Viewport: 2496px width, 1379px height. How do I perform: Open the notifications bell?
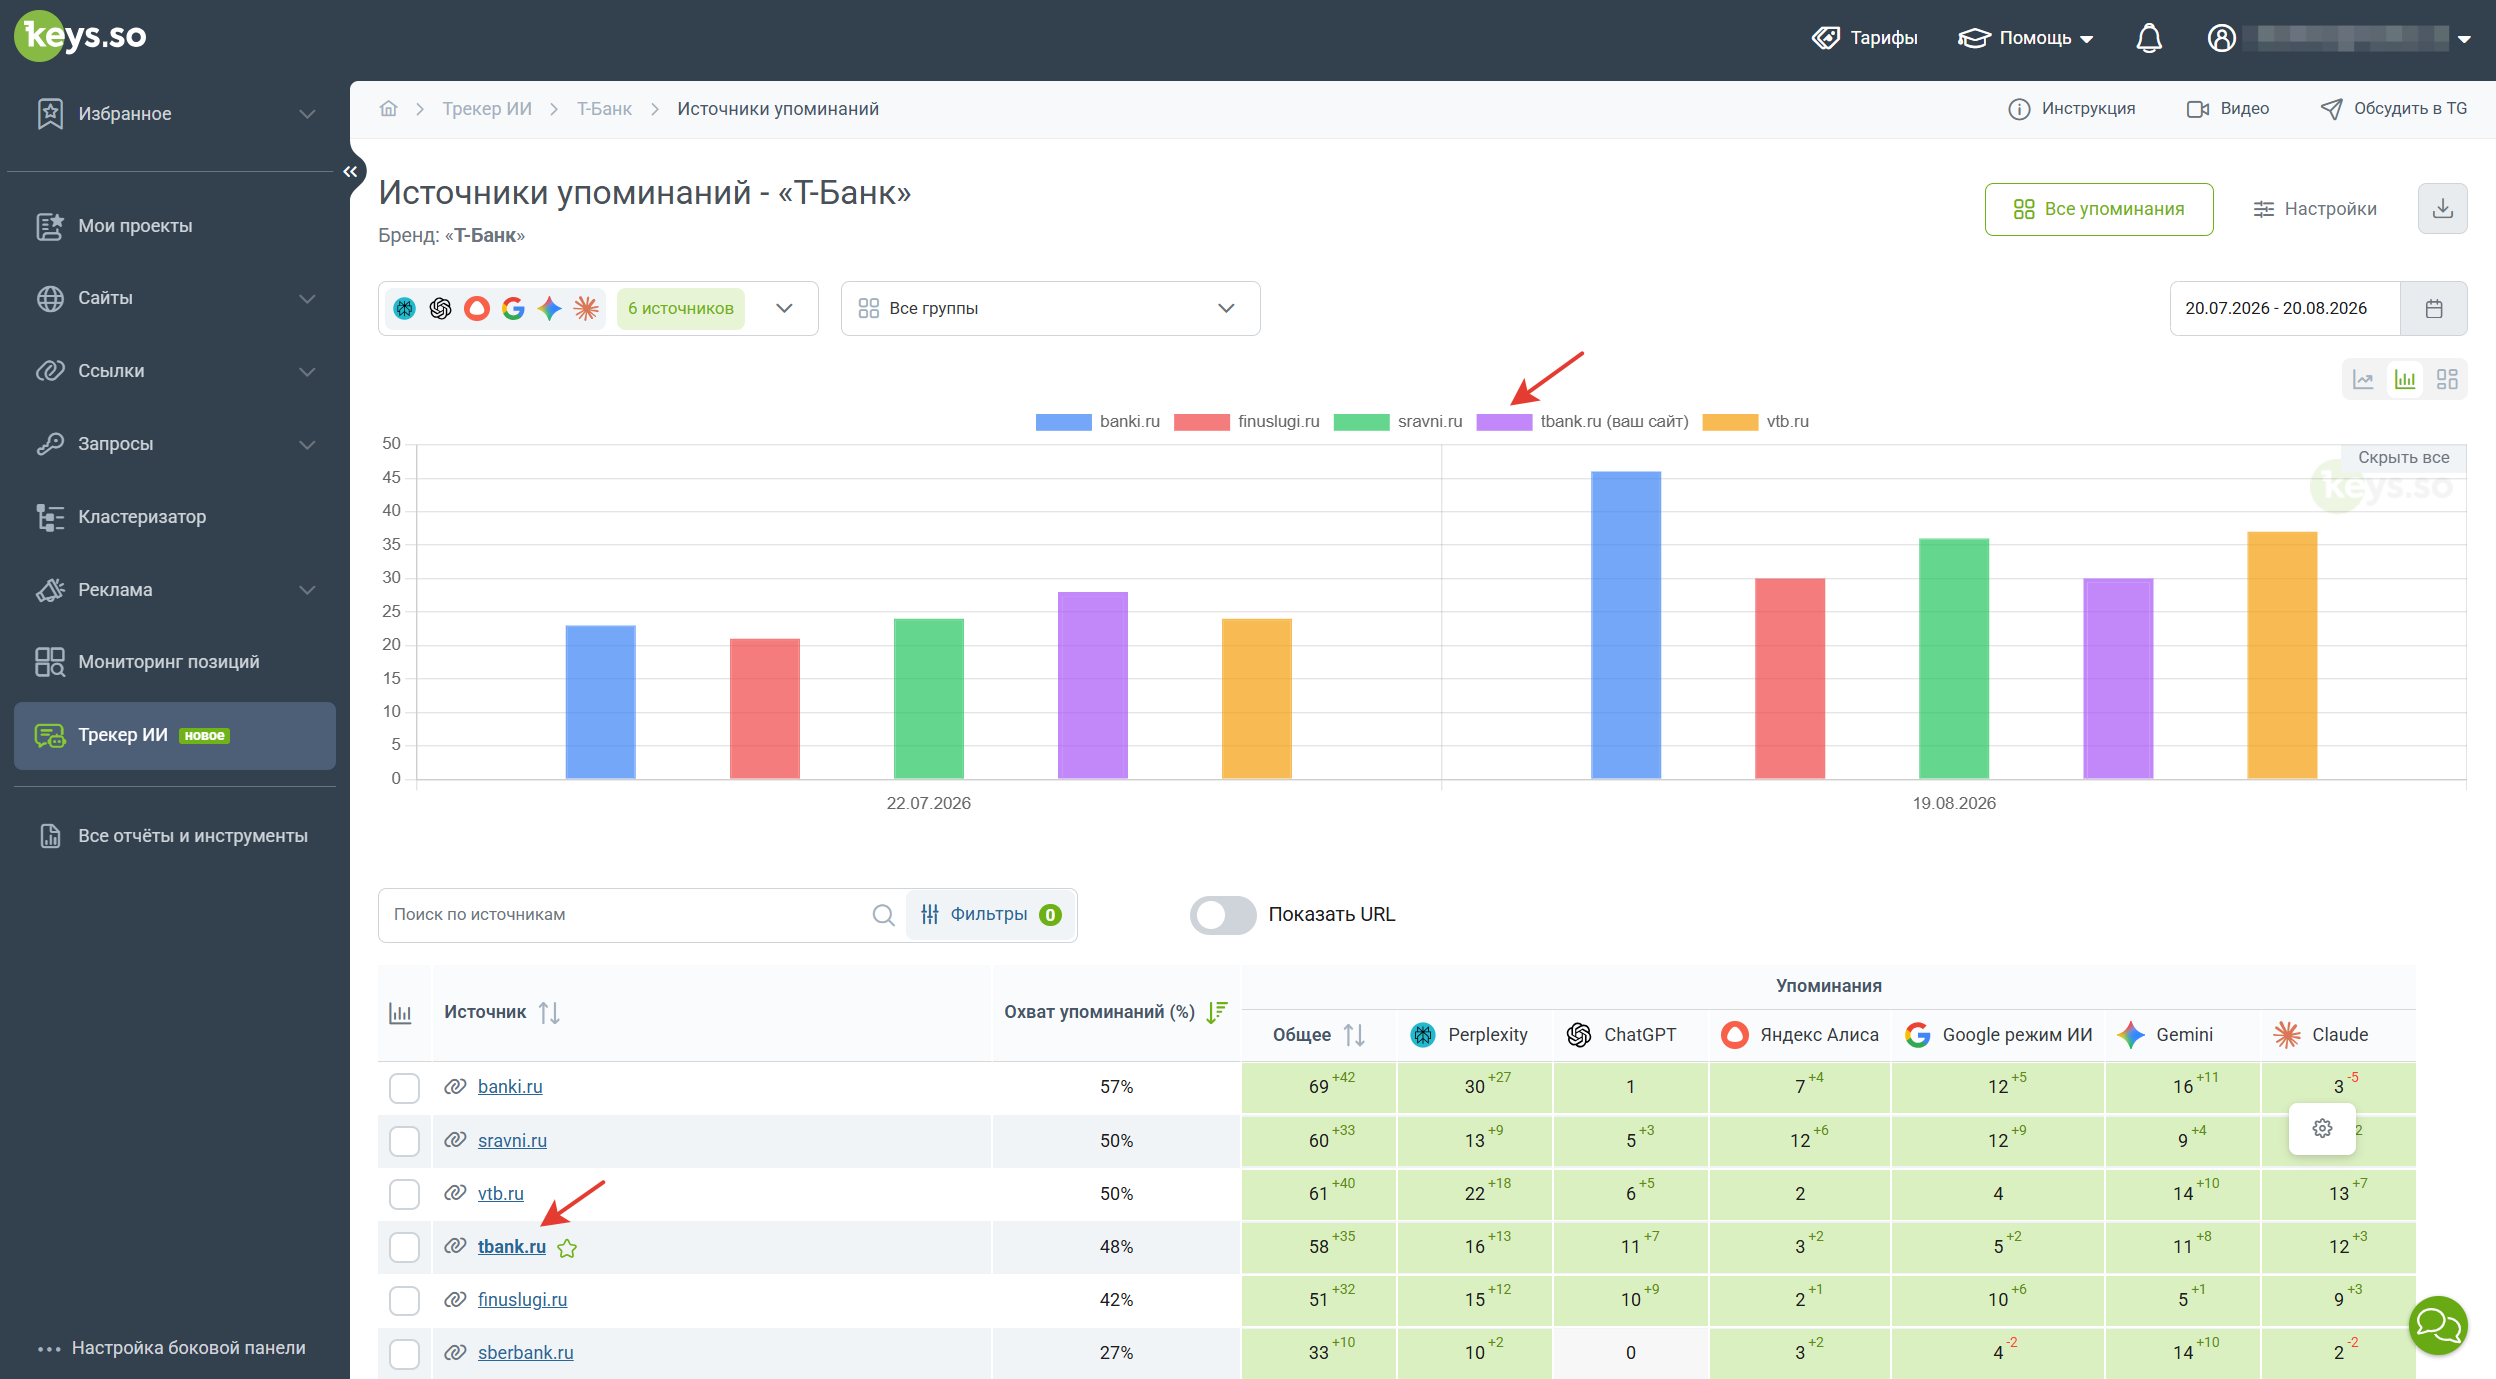(x=2149, y=38)
